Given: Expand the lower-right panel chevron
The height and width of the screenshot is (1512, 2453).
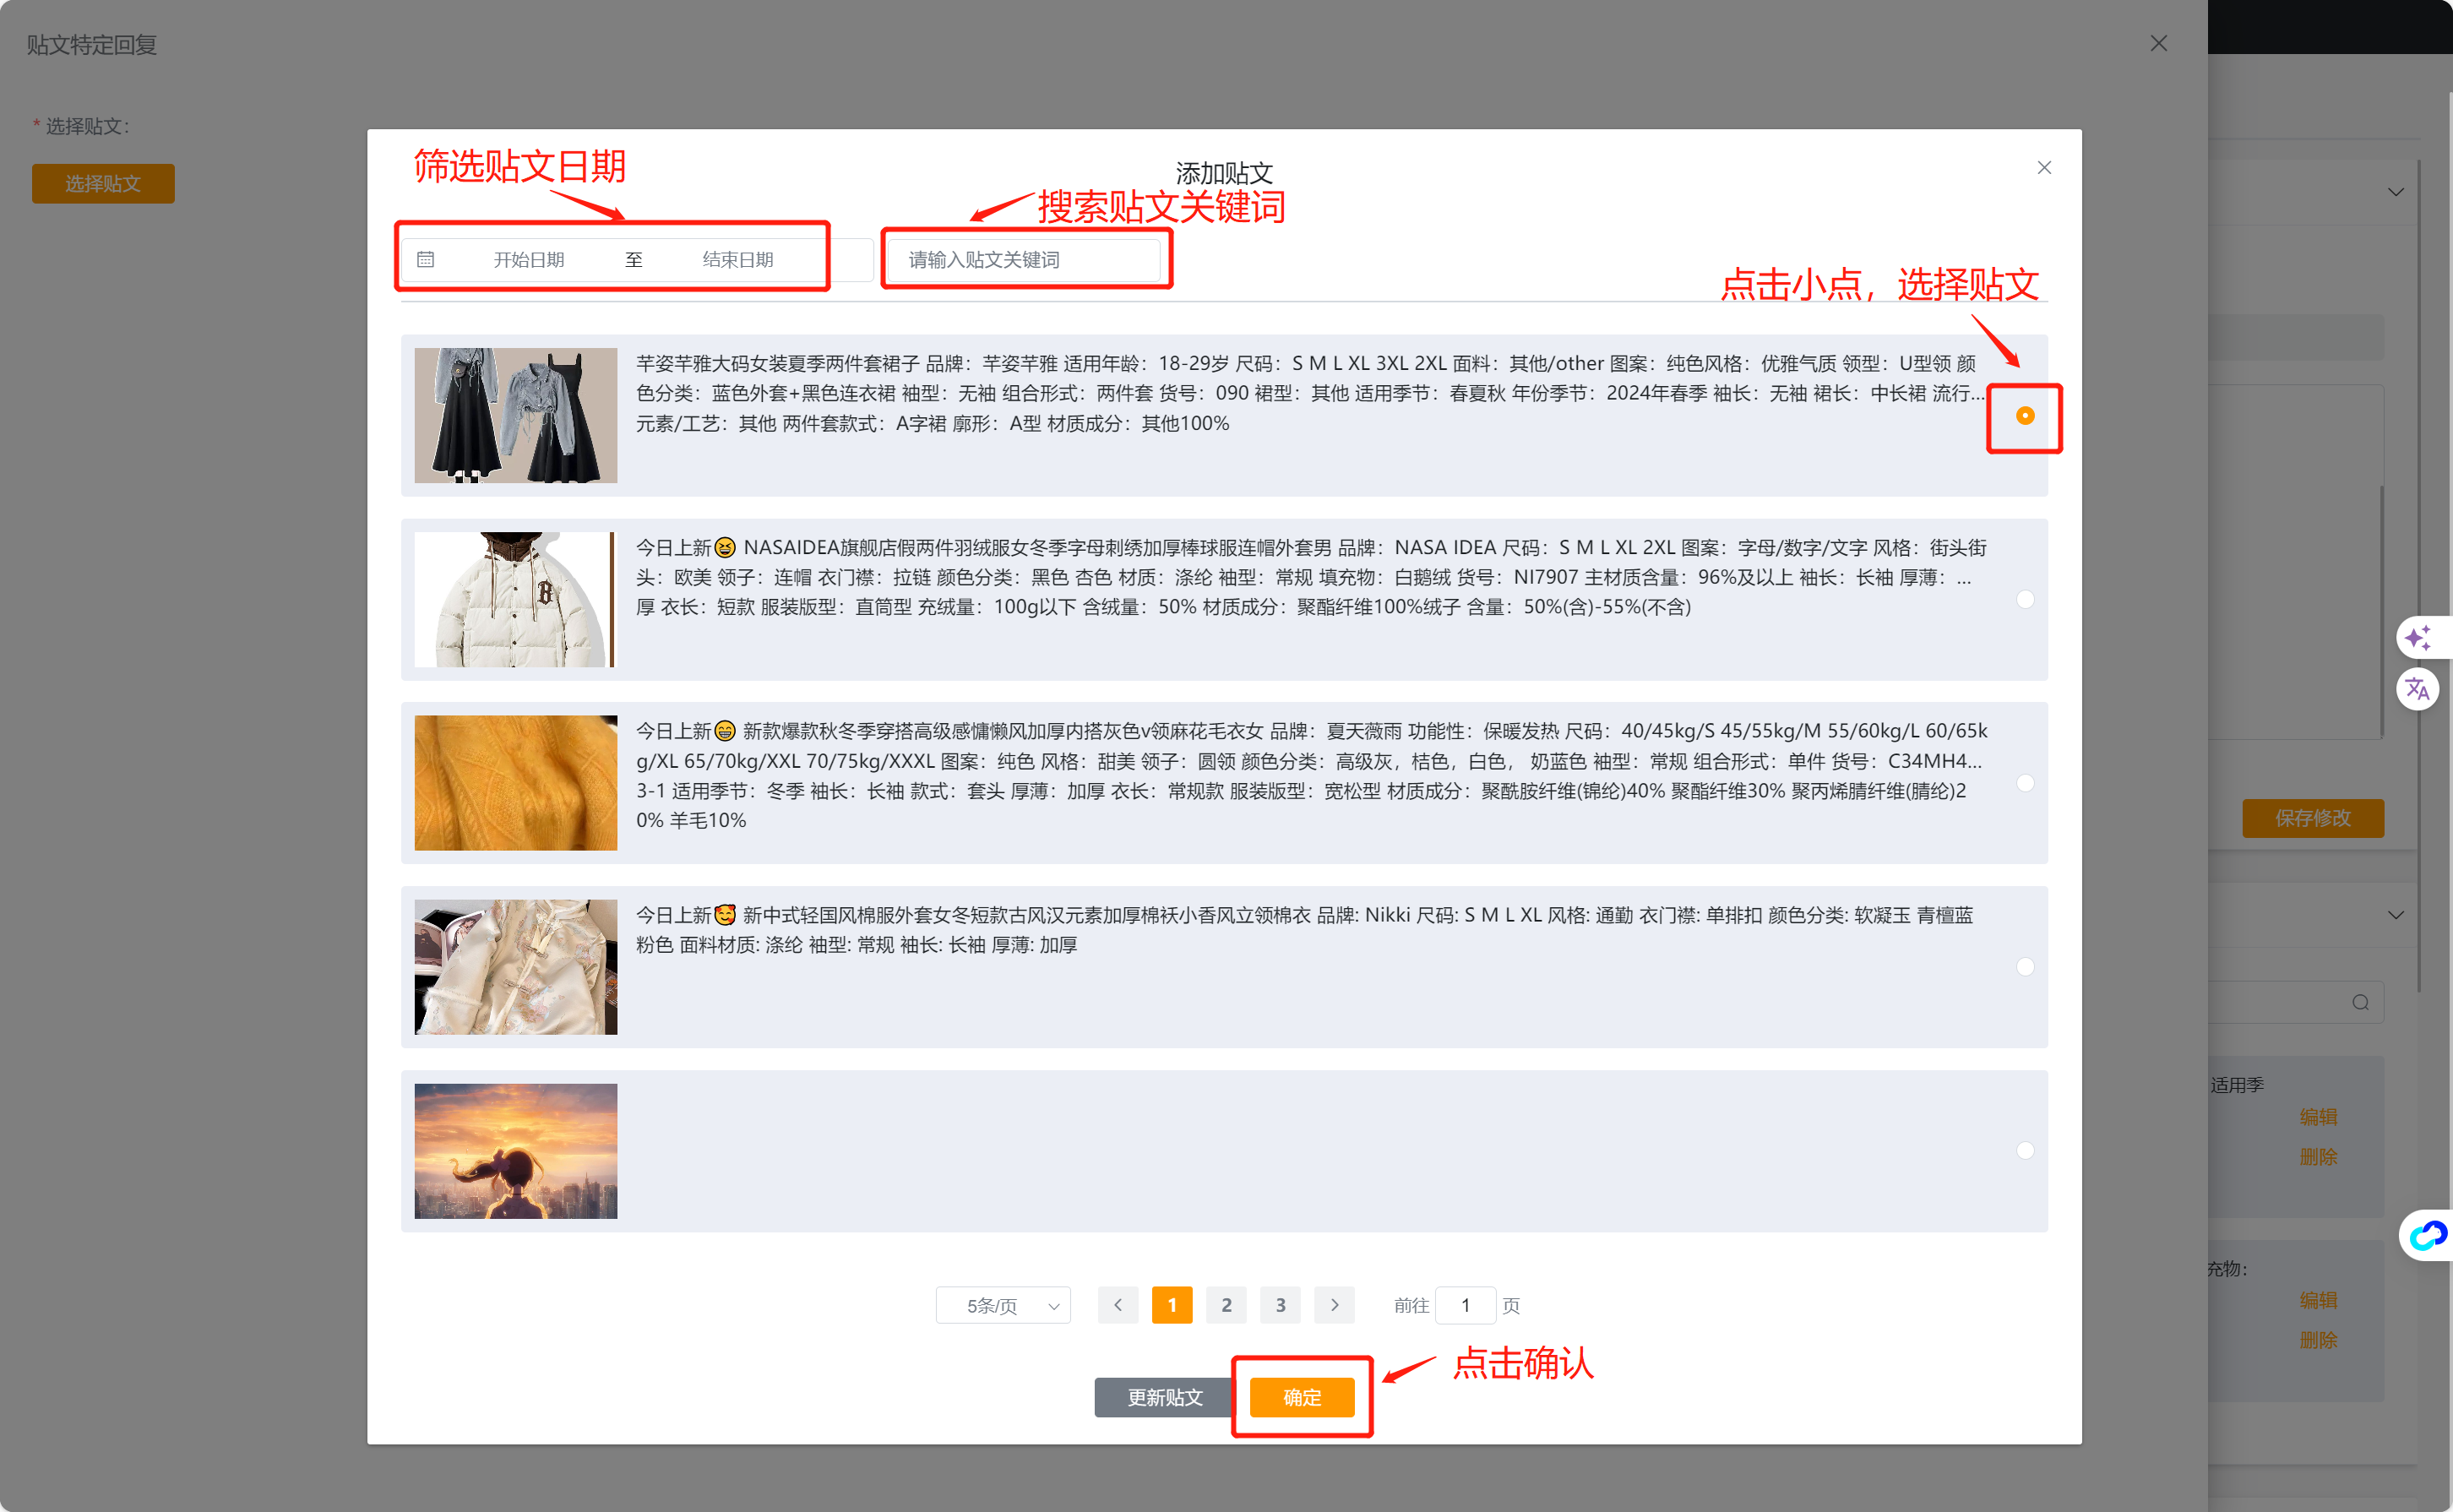Looking at the screenshot, I should (2396, 915).
